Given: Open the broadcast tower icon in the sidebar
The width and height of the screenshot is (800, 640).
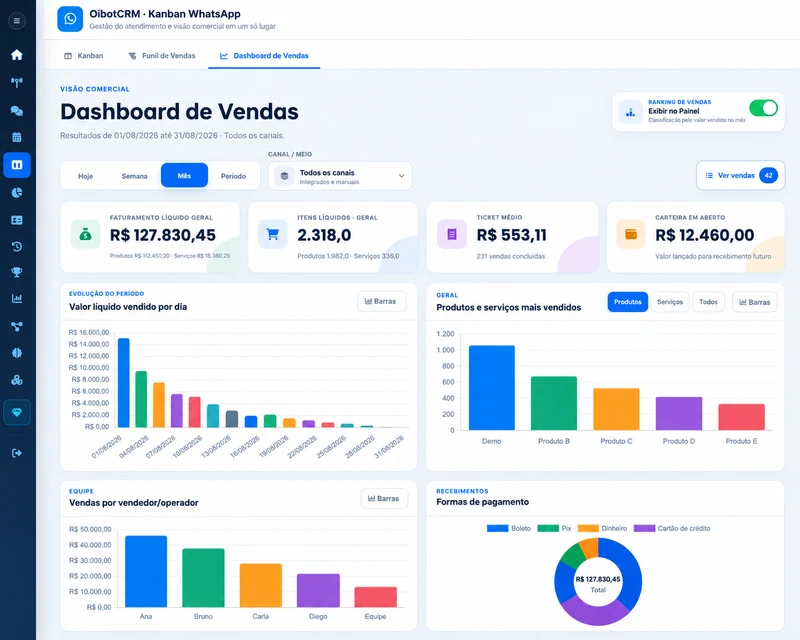Looking at the screenshot, I should (17, 83).
